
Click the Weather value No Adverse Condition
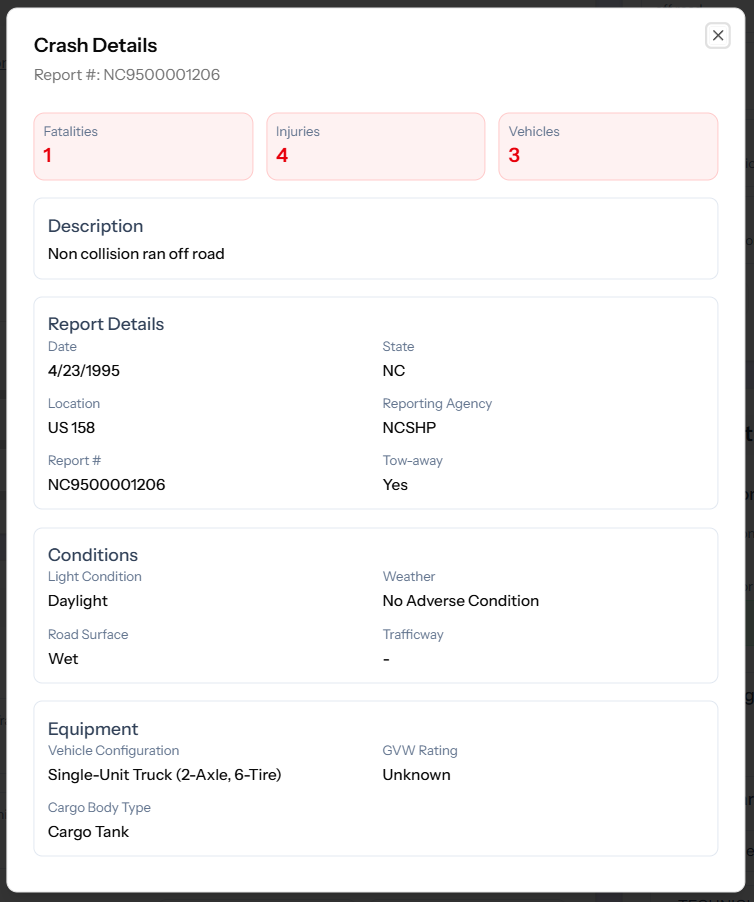point(461,600)
